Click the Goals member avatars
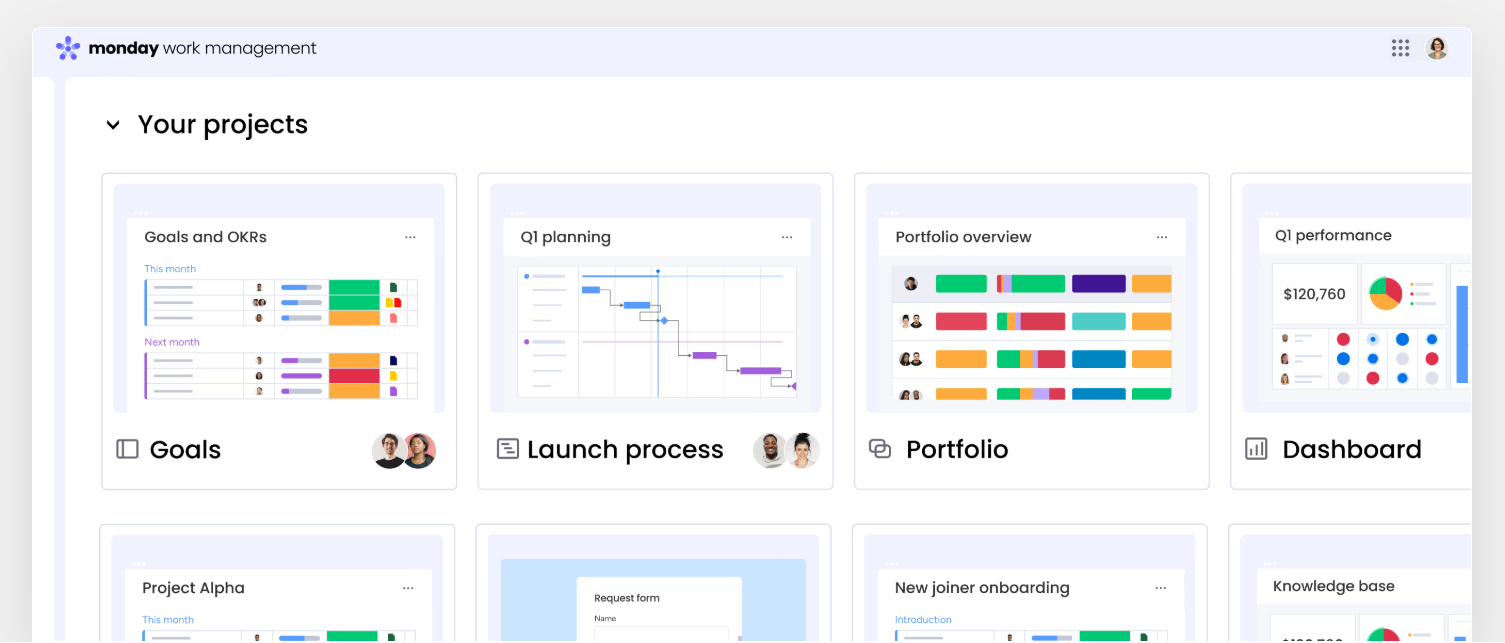Viewport: 1505px width, 643px height. pyautogui.click(x=404, y=451)
